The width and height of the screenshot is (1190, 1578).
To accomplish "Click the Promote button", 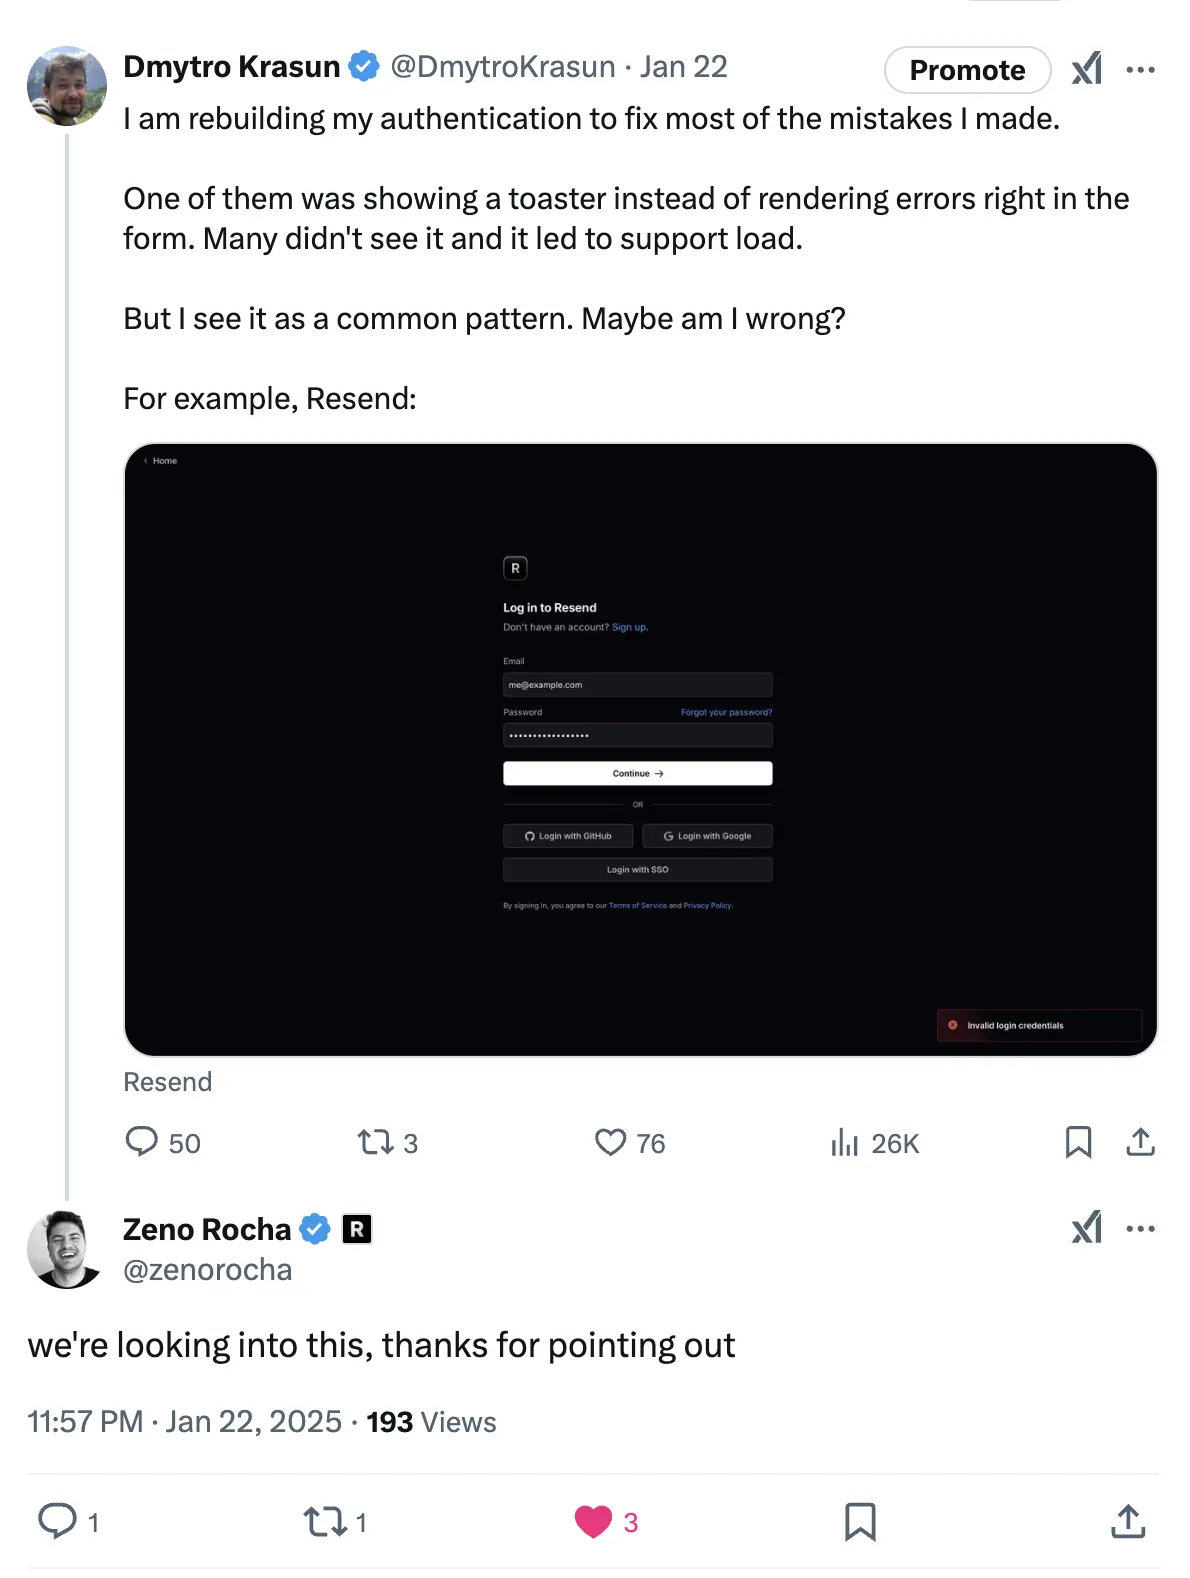I will [x=966, y=69].
